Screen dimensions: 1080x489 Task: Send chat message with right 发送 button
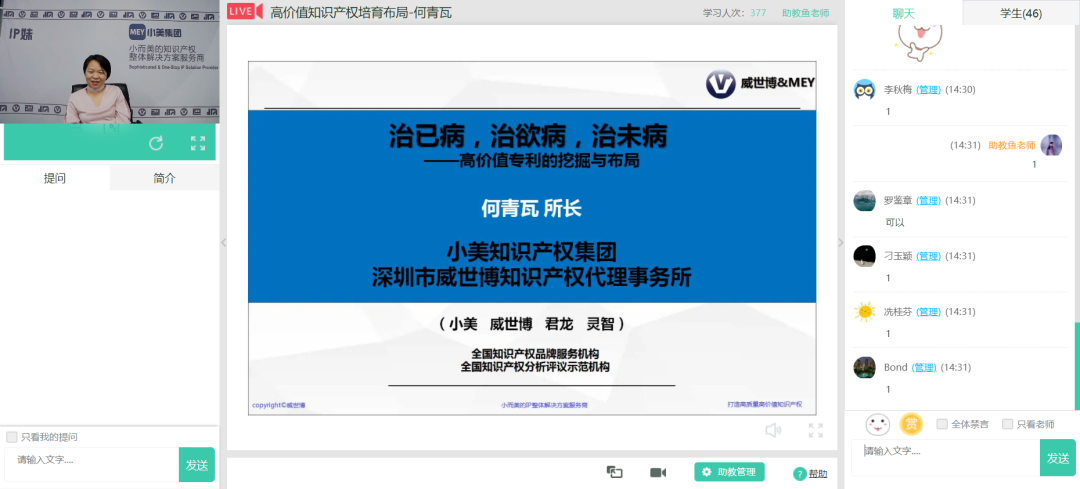(x=1058, y=458)
